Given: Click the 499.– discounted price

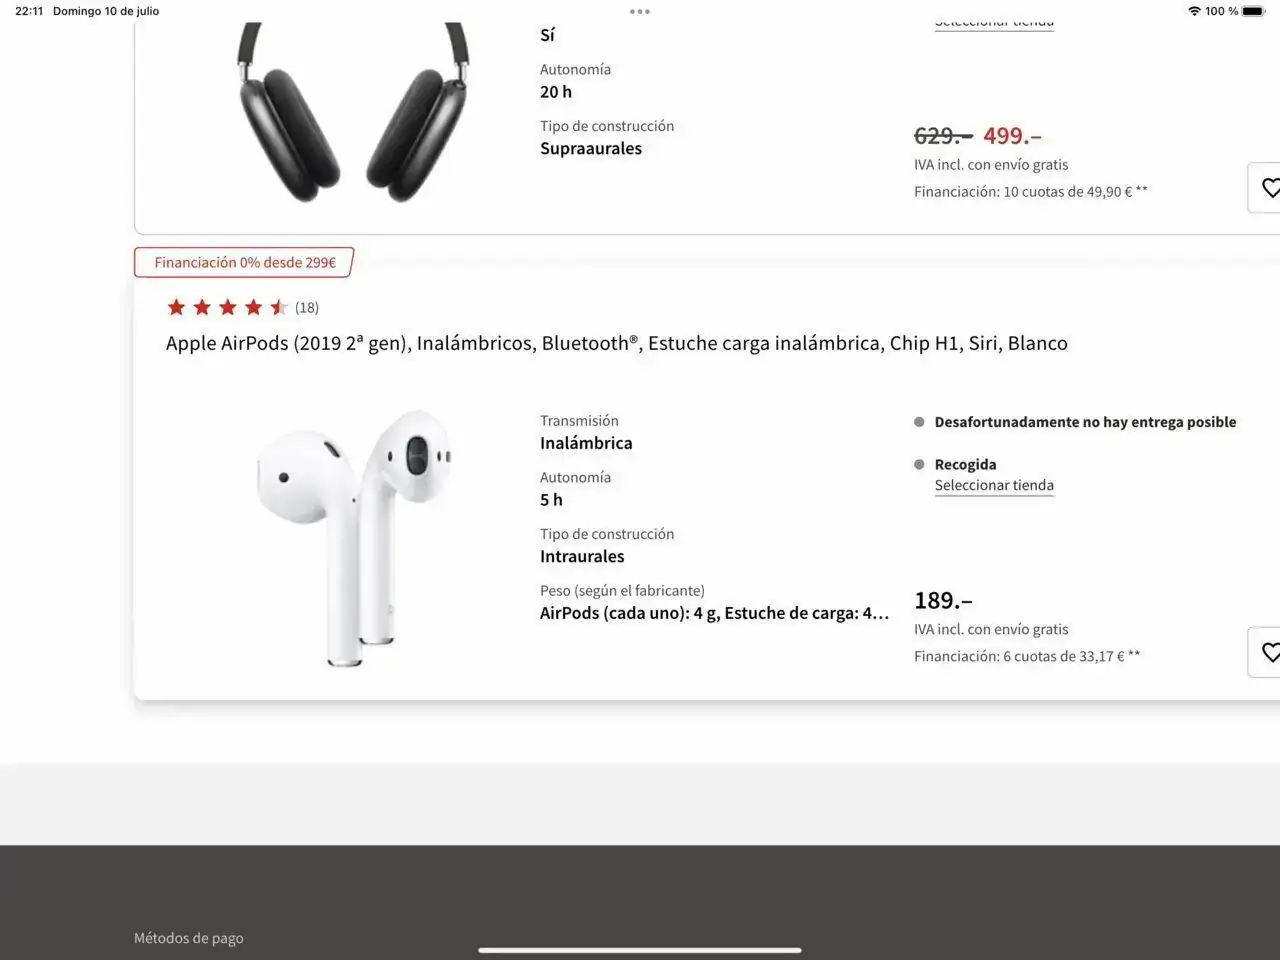Looking at the screenshot, I should [1012, 135].
